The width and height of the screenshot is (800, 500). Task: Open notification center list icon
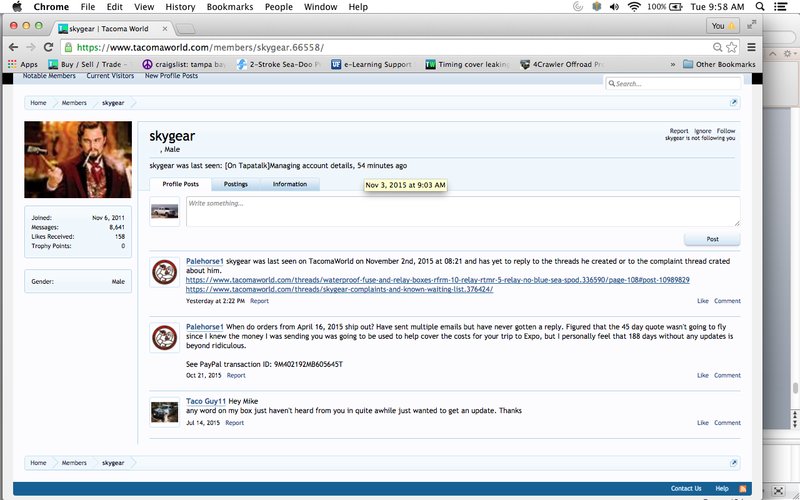pyautogui.click(x=780, y=7)
